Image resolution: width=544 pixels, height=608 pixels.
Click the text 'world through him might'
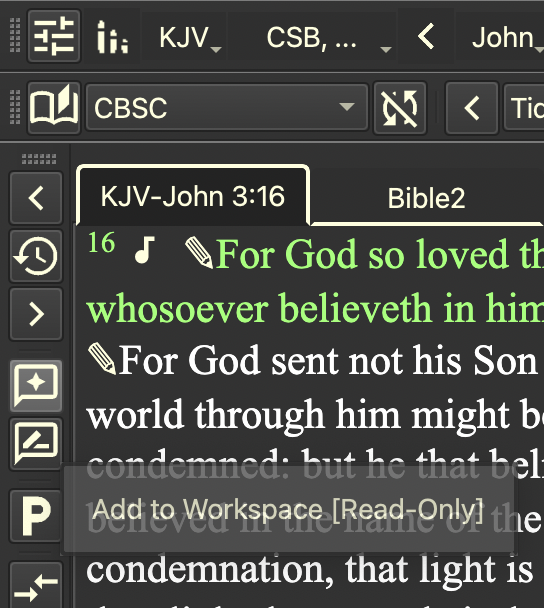click(x=298, y=415)
